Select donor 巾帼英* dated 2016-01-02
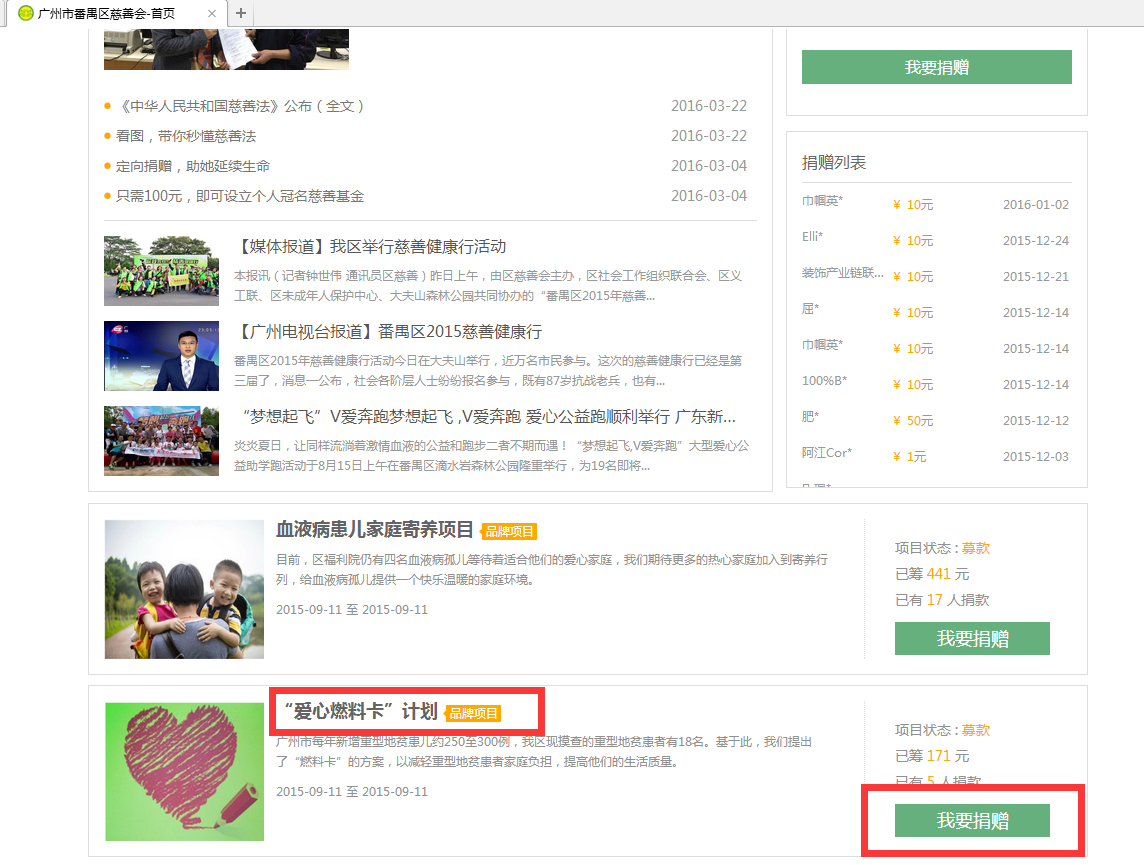This screenshot has width=1144, height=865. [x=822, y=201]
